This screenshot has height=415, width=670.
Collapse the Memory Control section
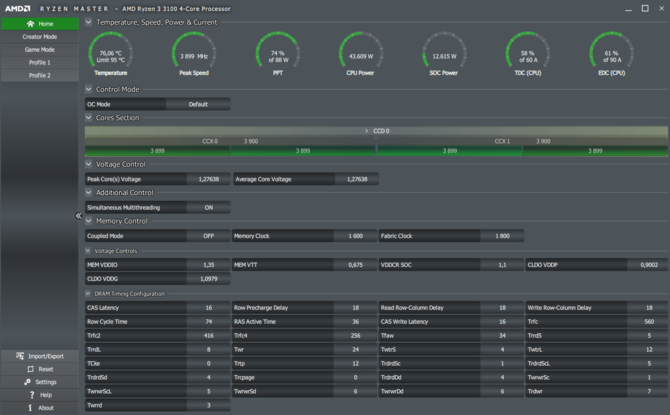click(89, 221)
